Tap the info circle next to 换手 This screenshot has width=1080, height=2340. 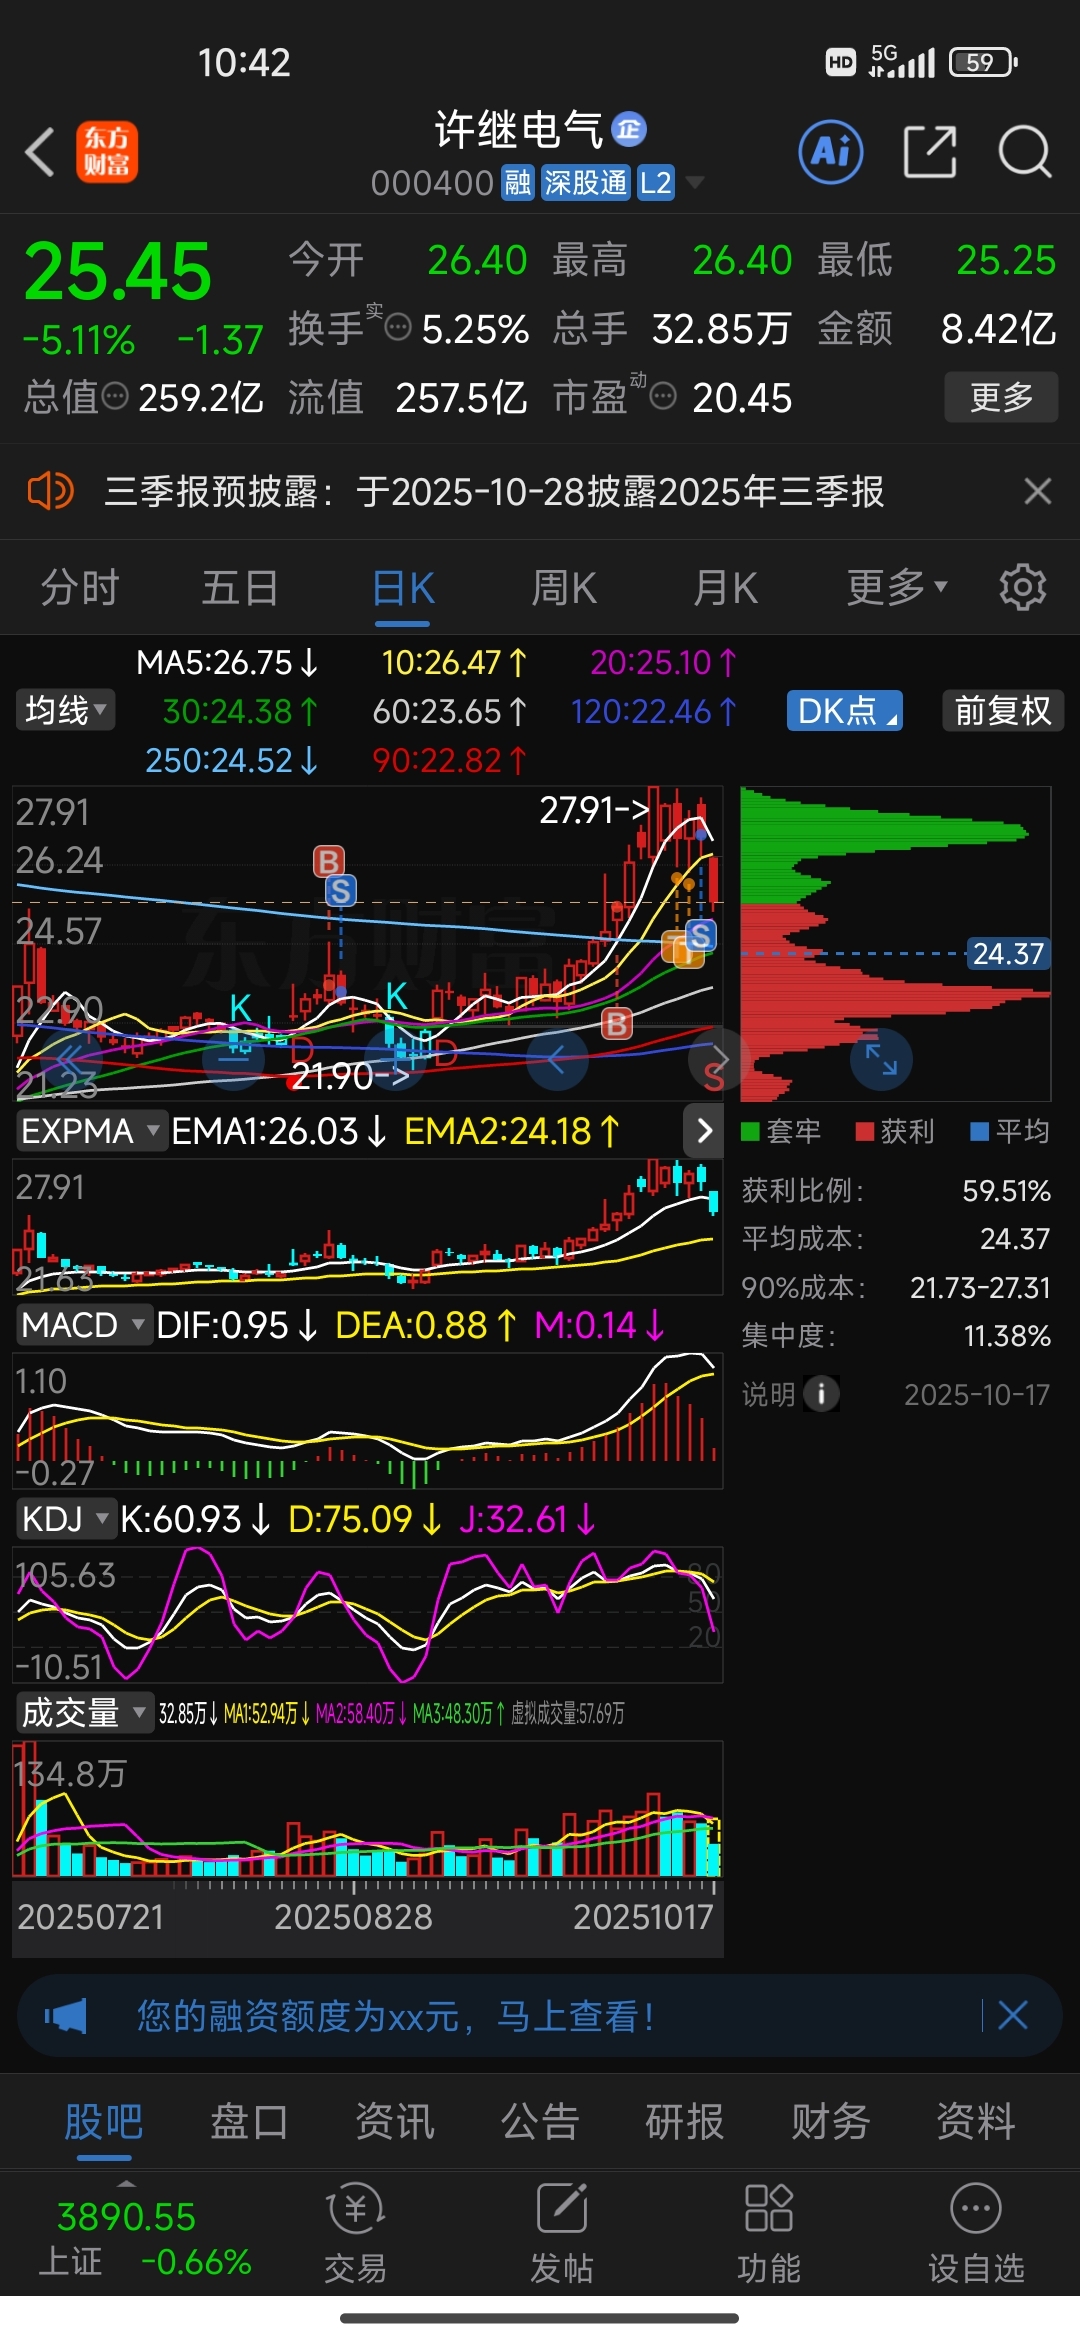(x=398, y=327)
